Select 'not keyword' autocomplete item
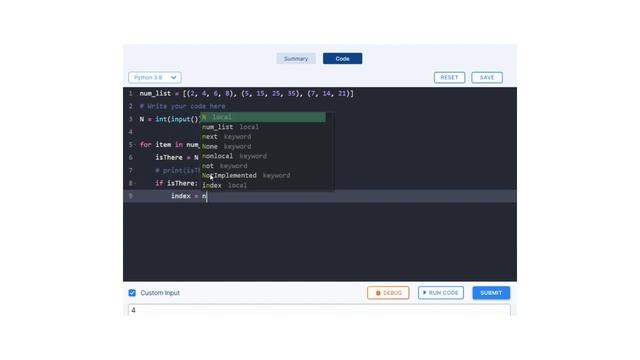640x360 pixels. pos(263,166)
